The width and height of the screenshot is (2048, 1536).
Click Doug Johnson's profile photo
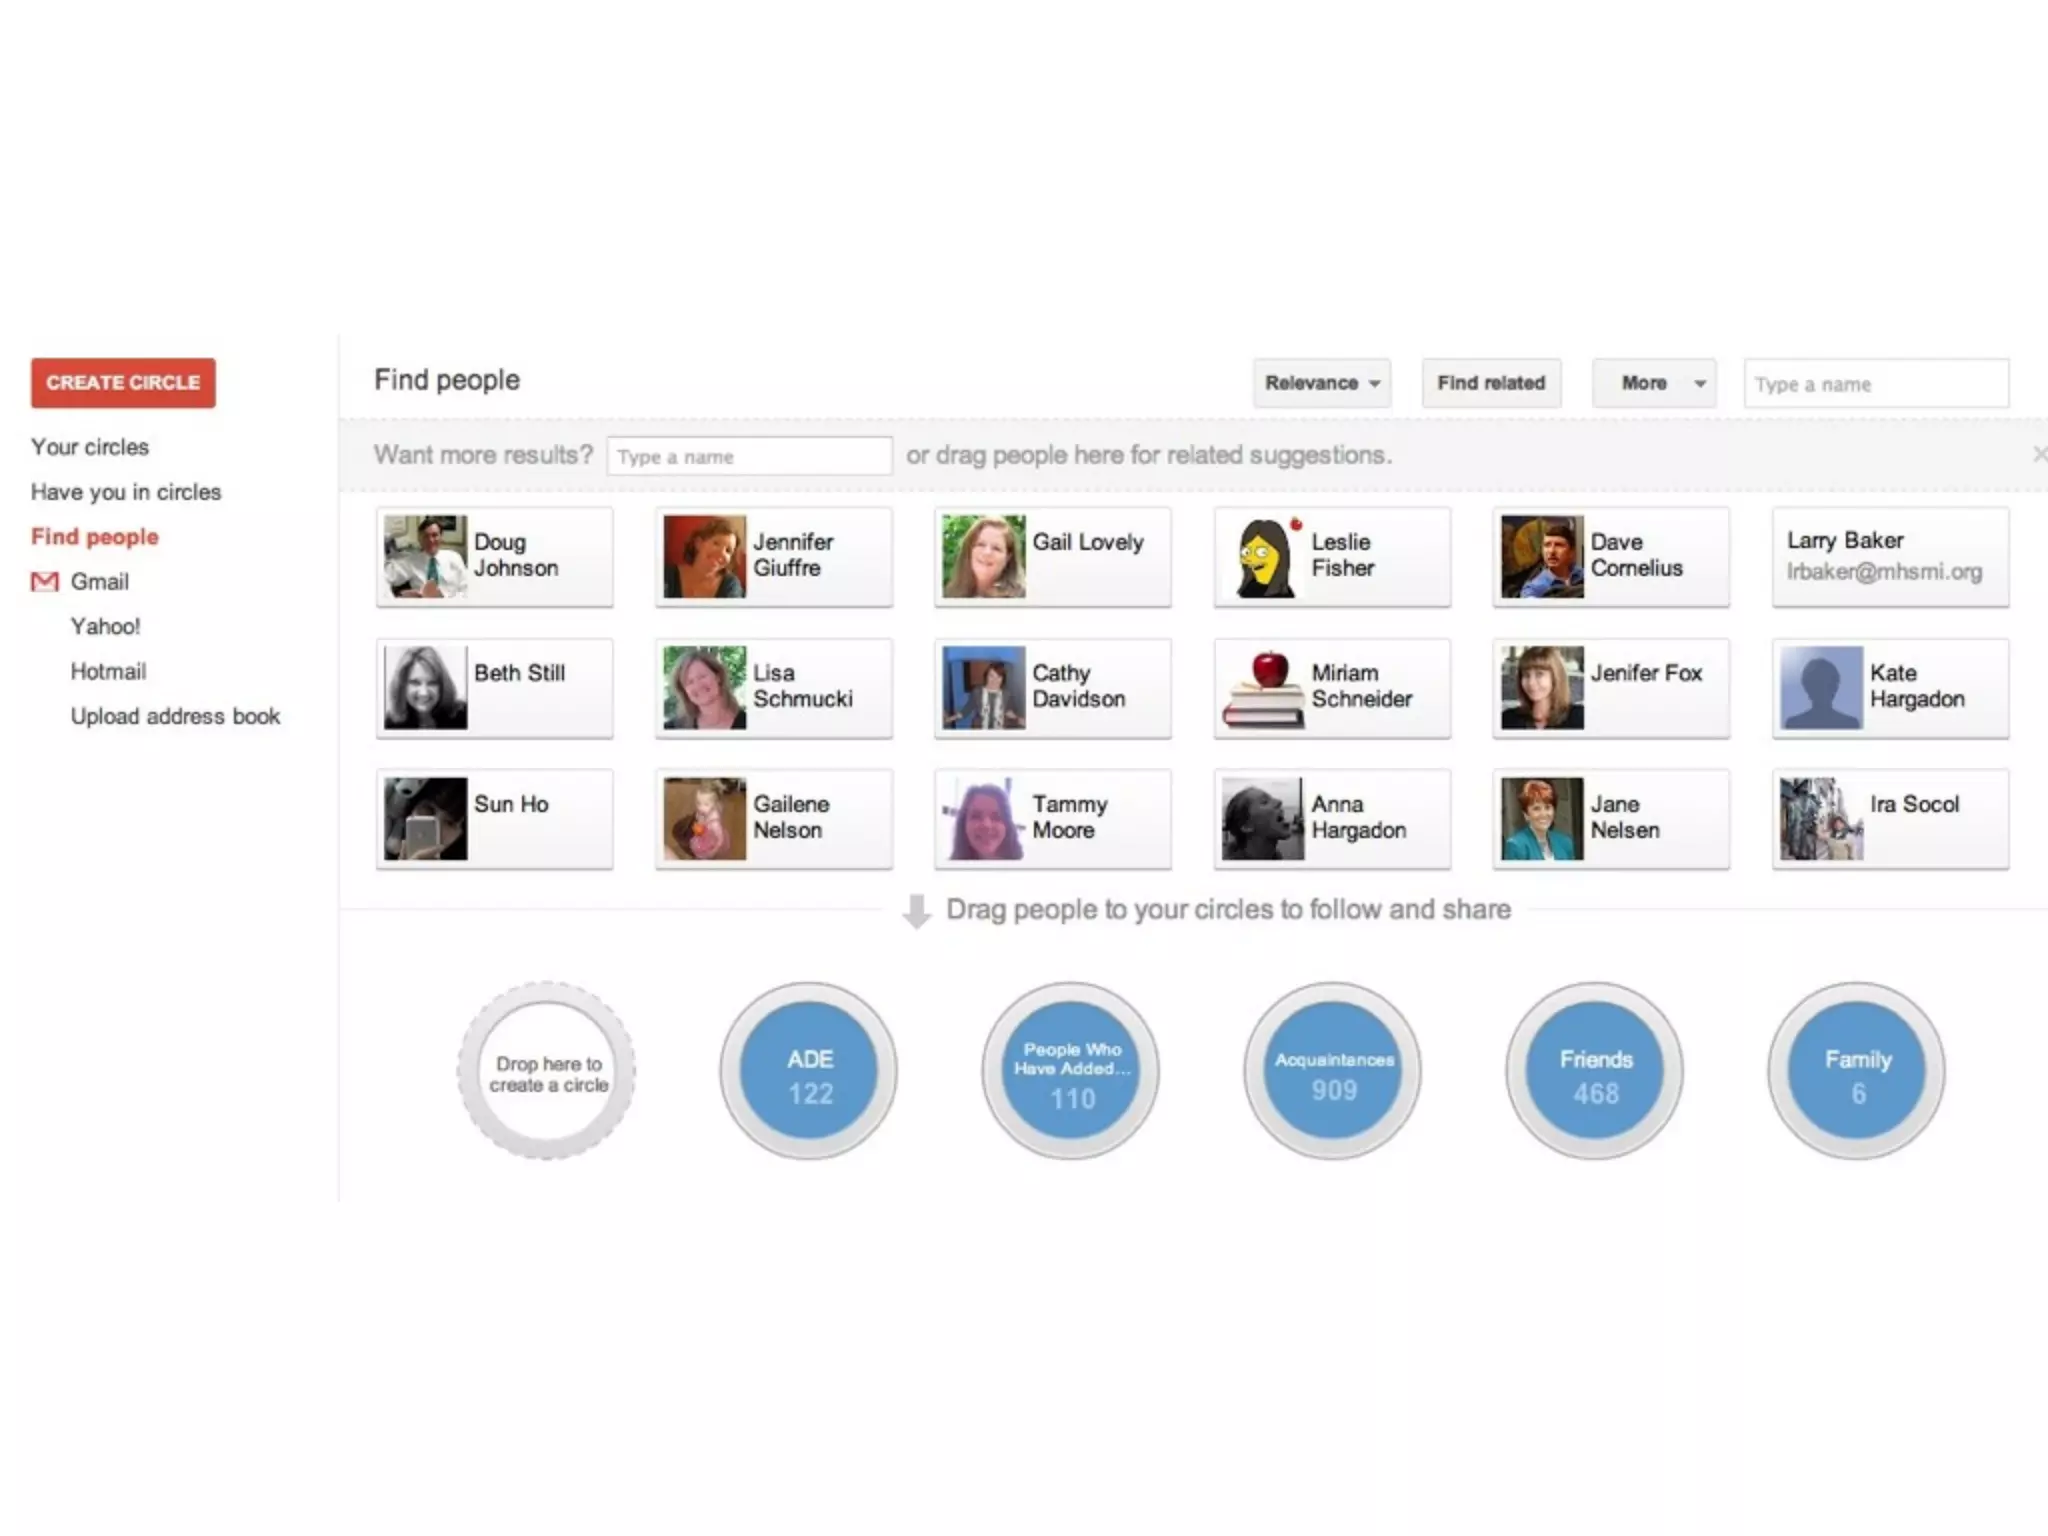(x=425, y=557)
